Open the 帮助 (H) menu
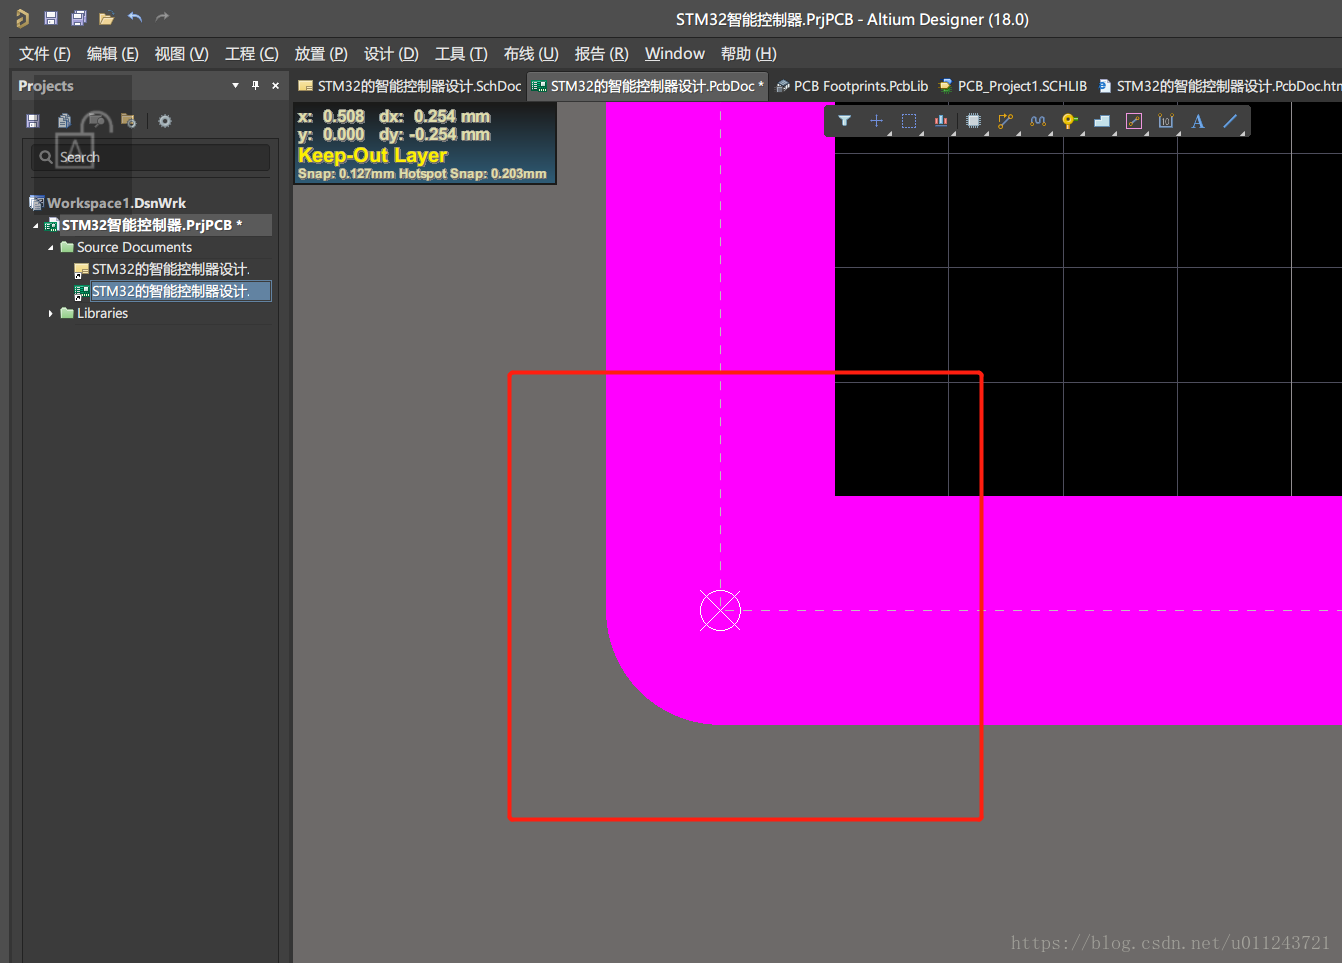Image resolution: width=1342 pixels, height=963 pixels. tap(749, 54)
